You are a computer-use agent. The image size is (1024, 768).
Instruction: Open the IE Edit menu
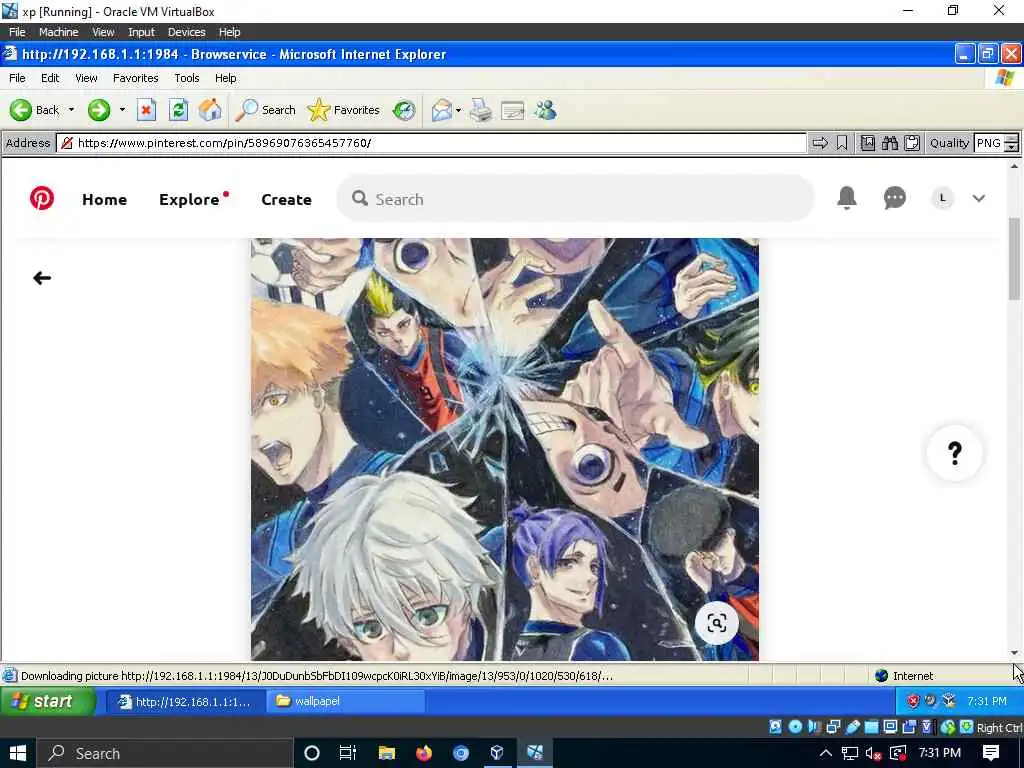(x=50, y=78)
